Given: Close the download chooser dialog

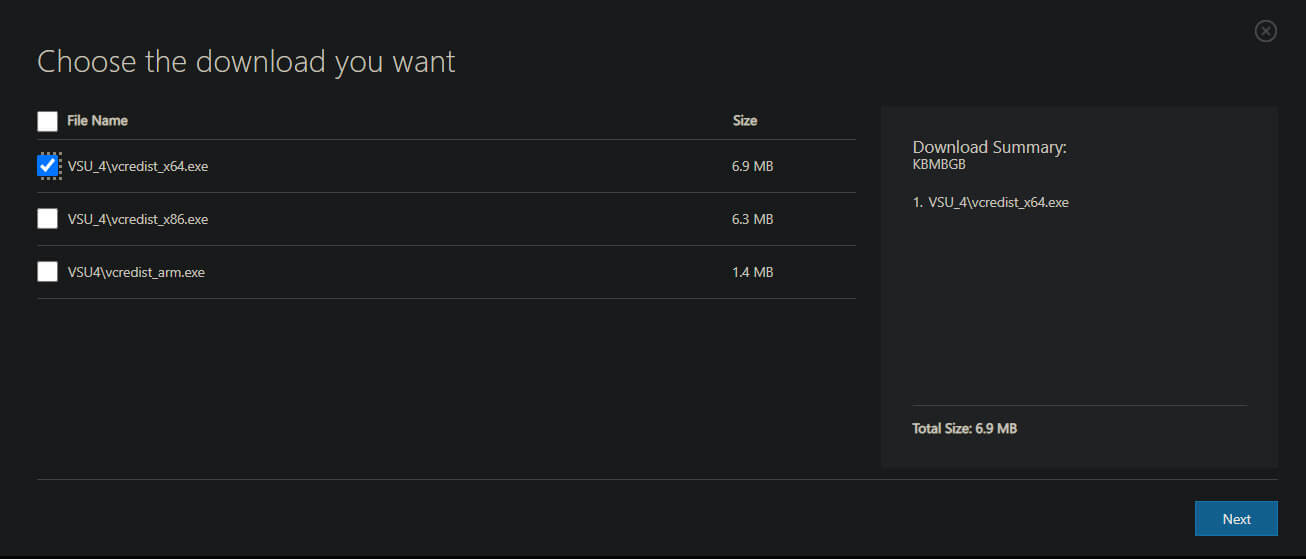Looking at the screenshot, I should [1265, 31].
